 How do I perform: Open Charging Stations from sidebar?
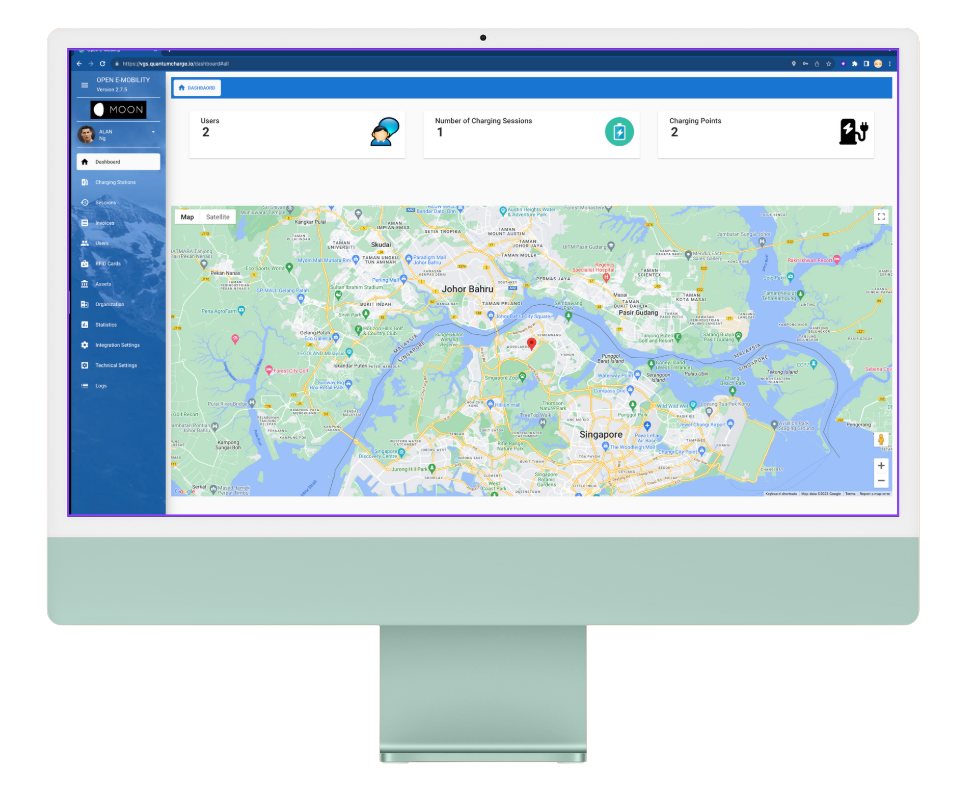tap(116, 182)
